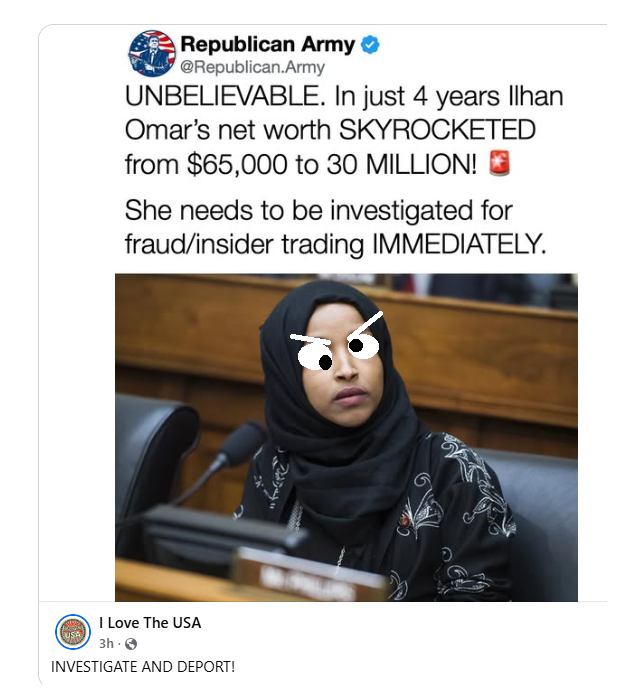
Task: Click the 3h post timestamp
Action: pos(106,644)
